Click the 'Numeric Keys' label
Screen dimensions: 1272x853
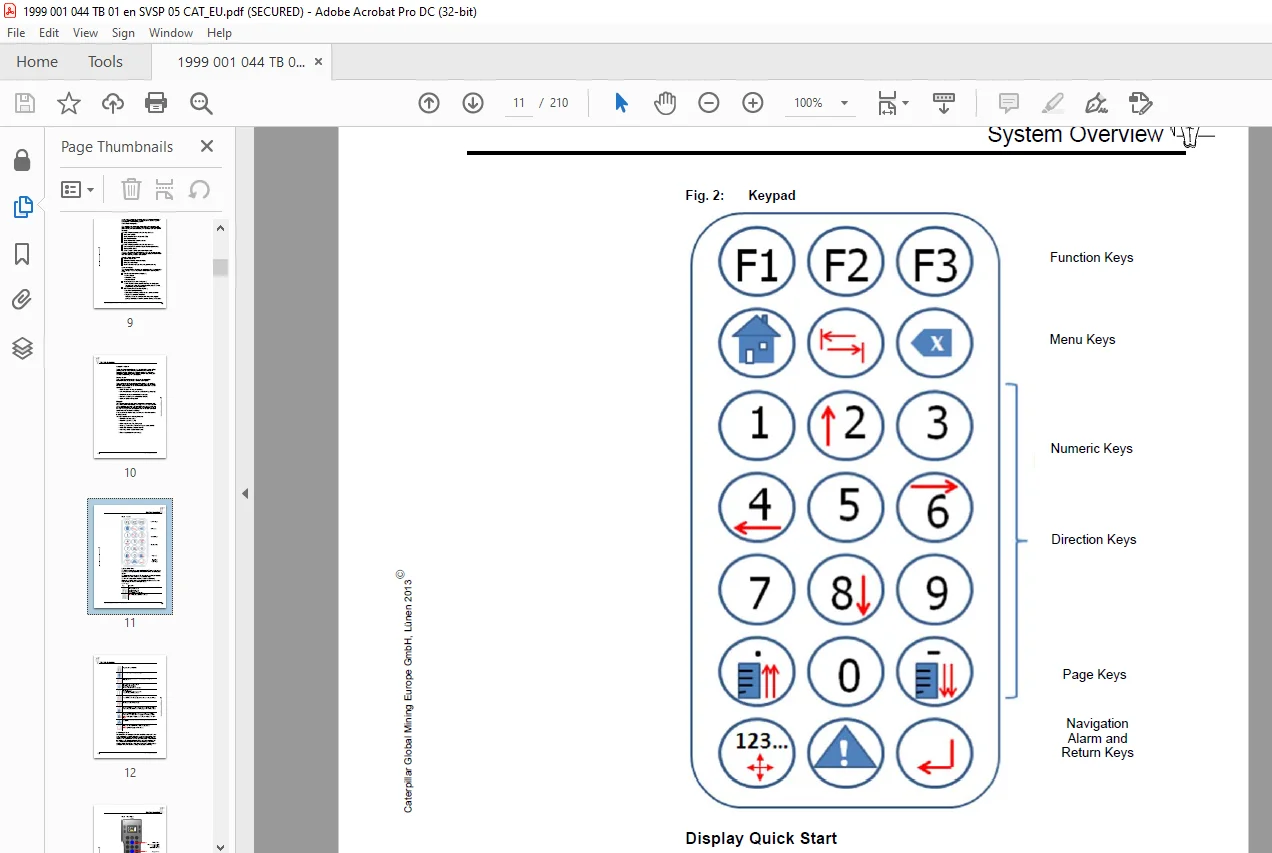[x=1091, y=448]
